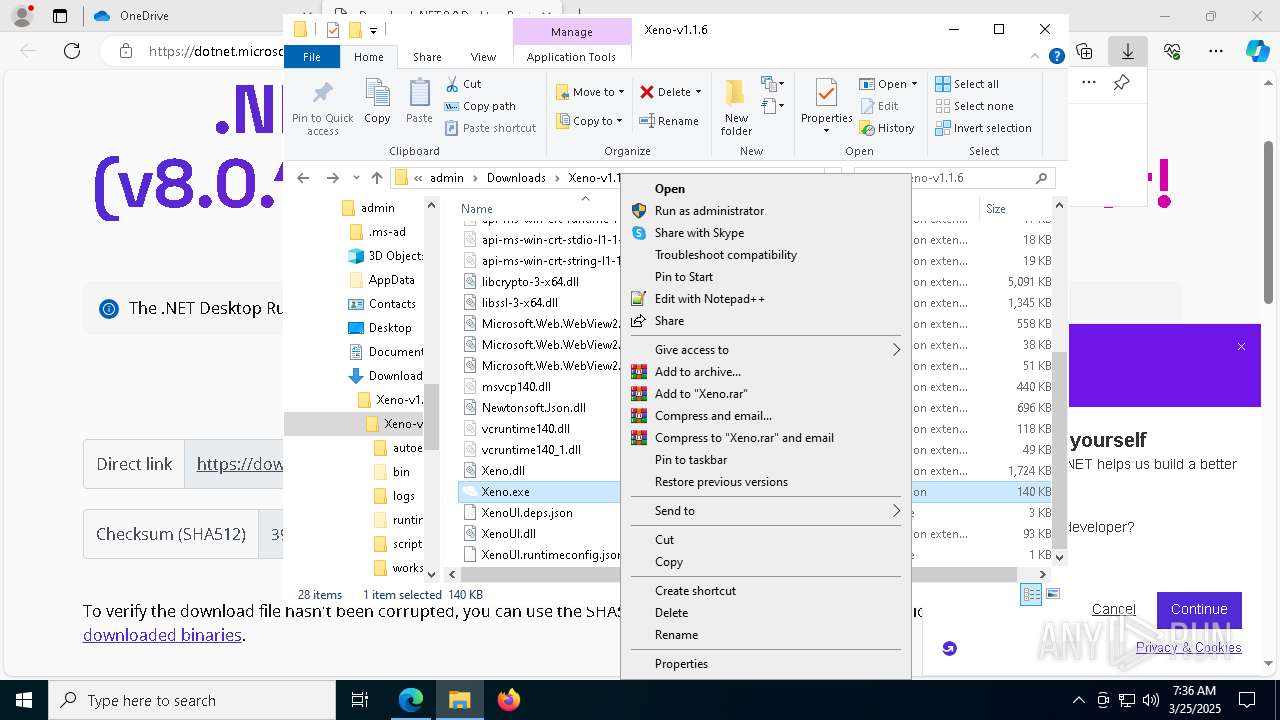Click Downloads in the address bar breadcrumb

coord(516,178)
